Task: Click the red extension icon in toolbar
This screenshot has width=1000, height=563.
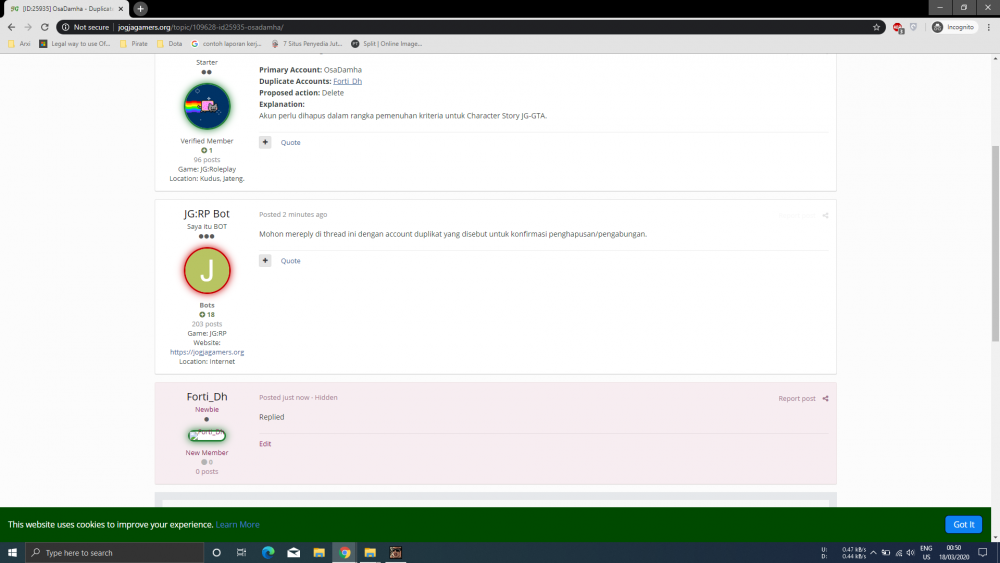Action: pyautogui.click(x=898, y=27)
